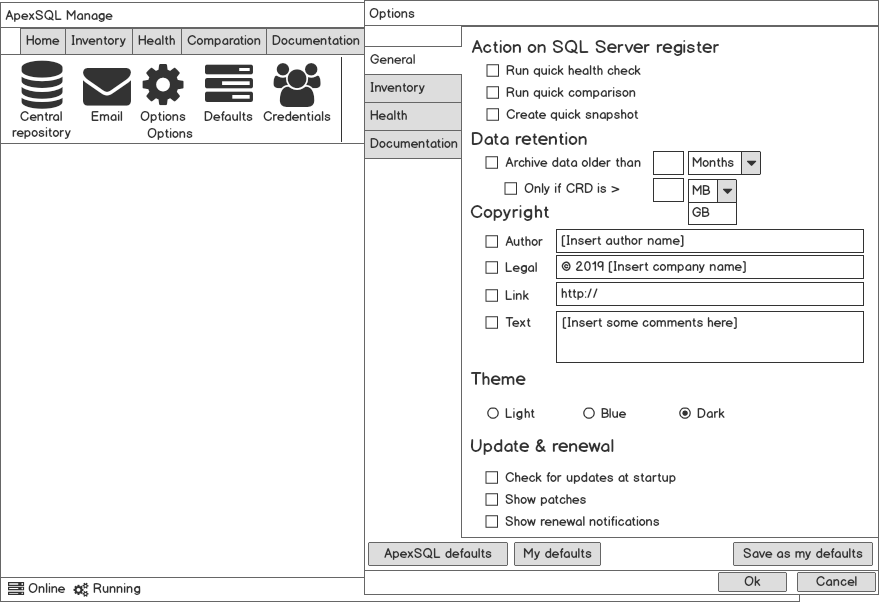Open the Inventory ribbon tab

point(99,41)
